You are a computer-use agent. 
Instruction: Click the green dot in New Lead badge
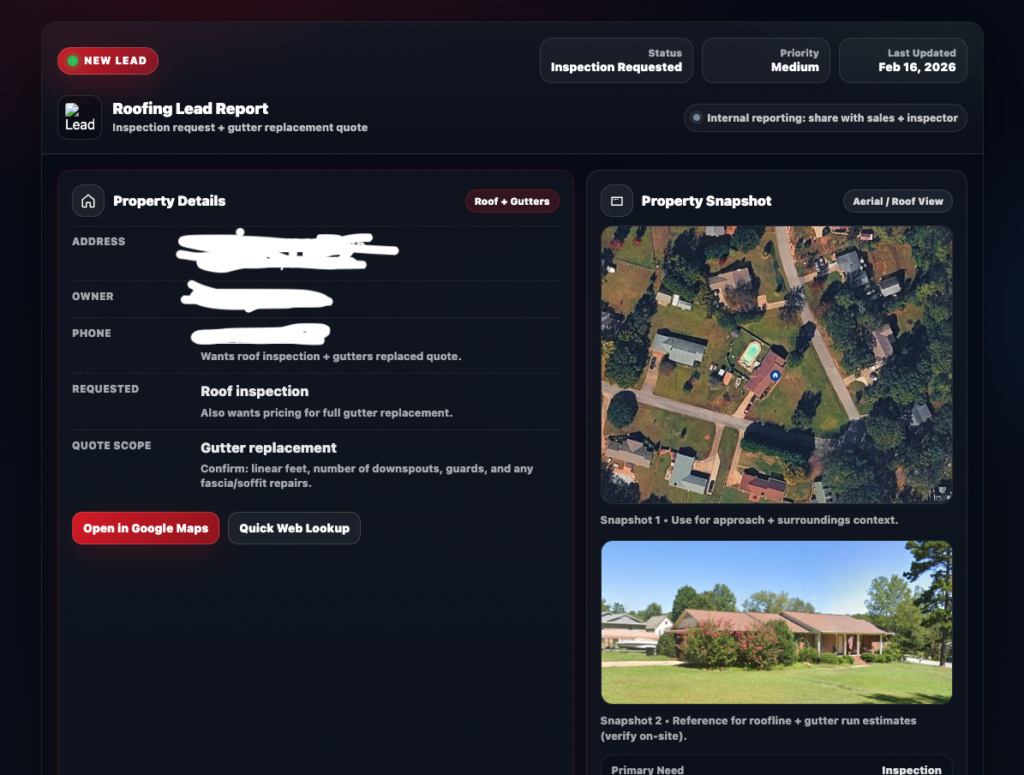pos(73,61)
